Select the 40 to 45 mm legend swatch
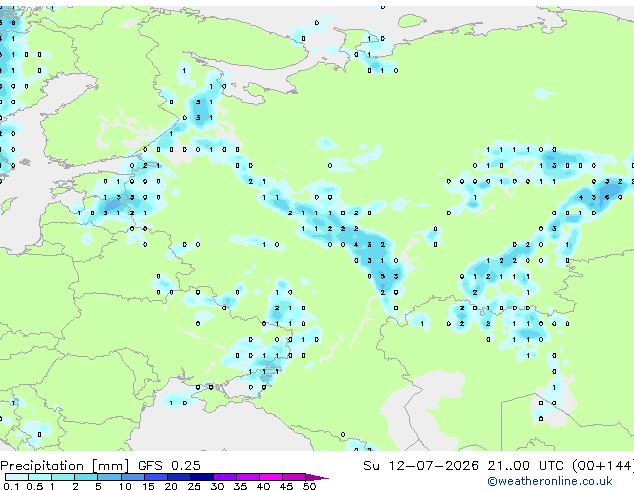Viewport: 634px width, 490px height. [271, 477]
